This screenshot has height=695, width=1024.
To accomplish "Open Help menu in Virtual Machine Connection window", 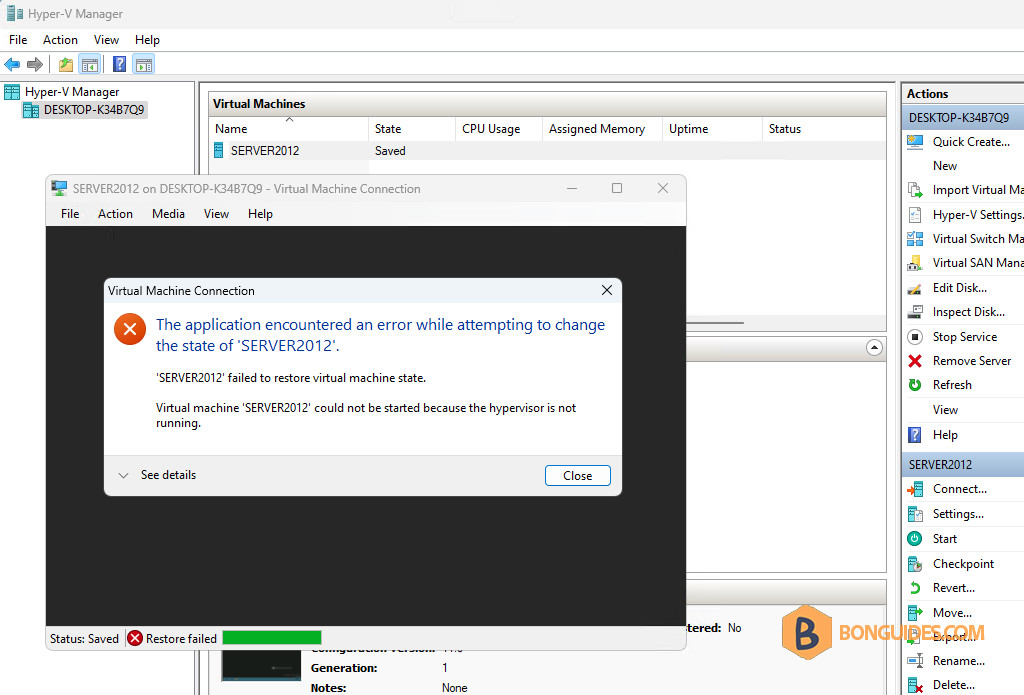I will tap(260, 214).
